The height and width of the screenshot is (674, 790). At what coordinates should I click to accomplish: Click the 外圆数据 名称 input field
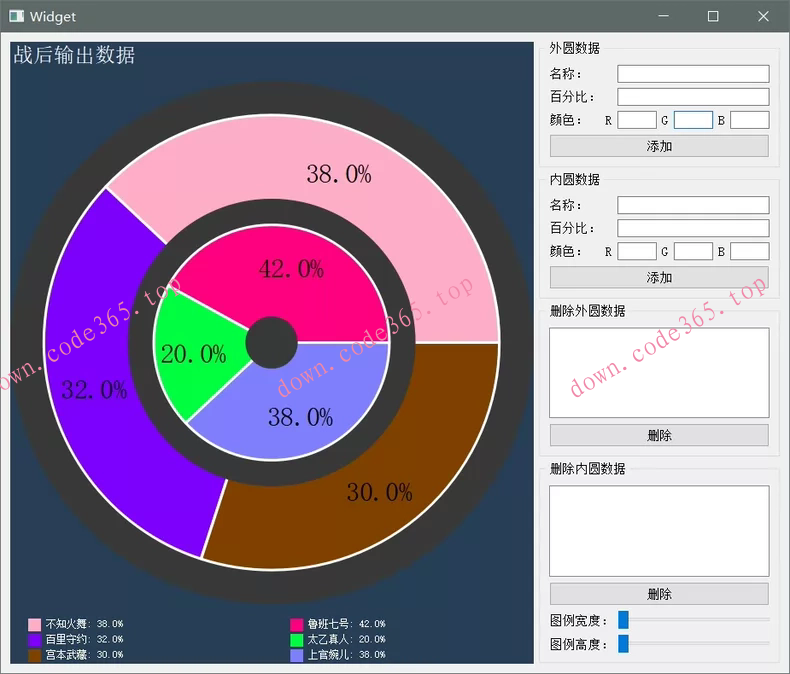point(693,74)
